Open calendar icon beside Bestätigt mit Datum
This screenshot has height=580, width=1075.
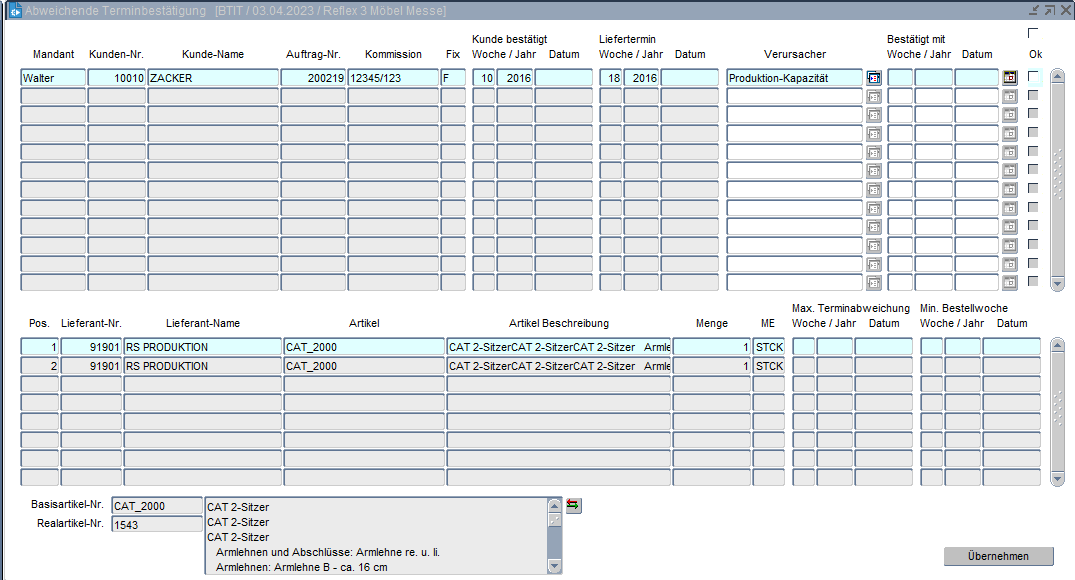[x=1009, y=78]
